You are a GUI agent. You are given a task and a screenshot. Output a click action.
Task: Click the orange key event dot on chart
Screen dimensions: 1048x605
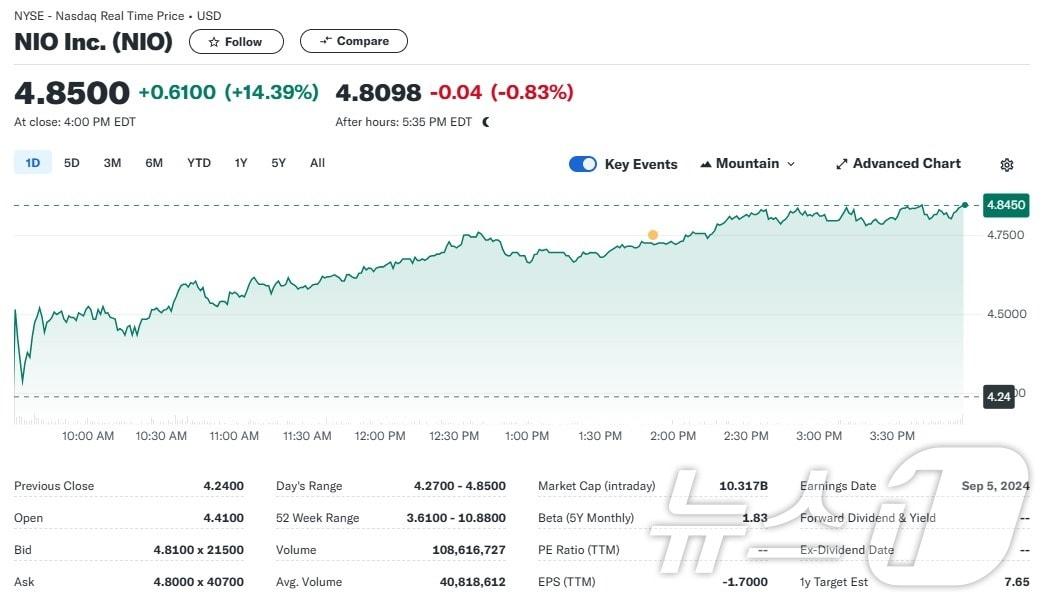[653, 235]
